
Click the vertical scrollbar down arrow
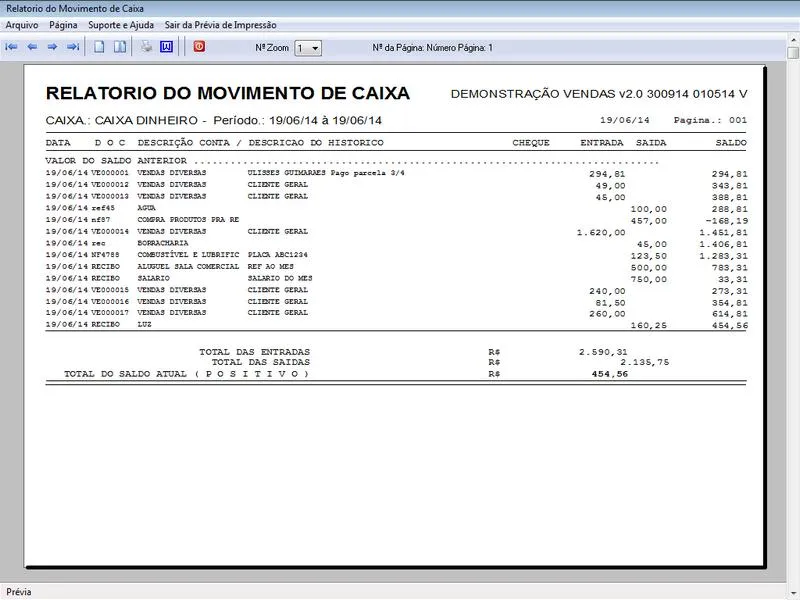point(792,574)
